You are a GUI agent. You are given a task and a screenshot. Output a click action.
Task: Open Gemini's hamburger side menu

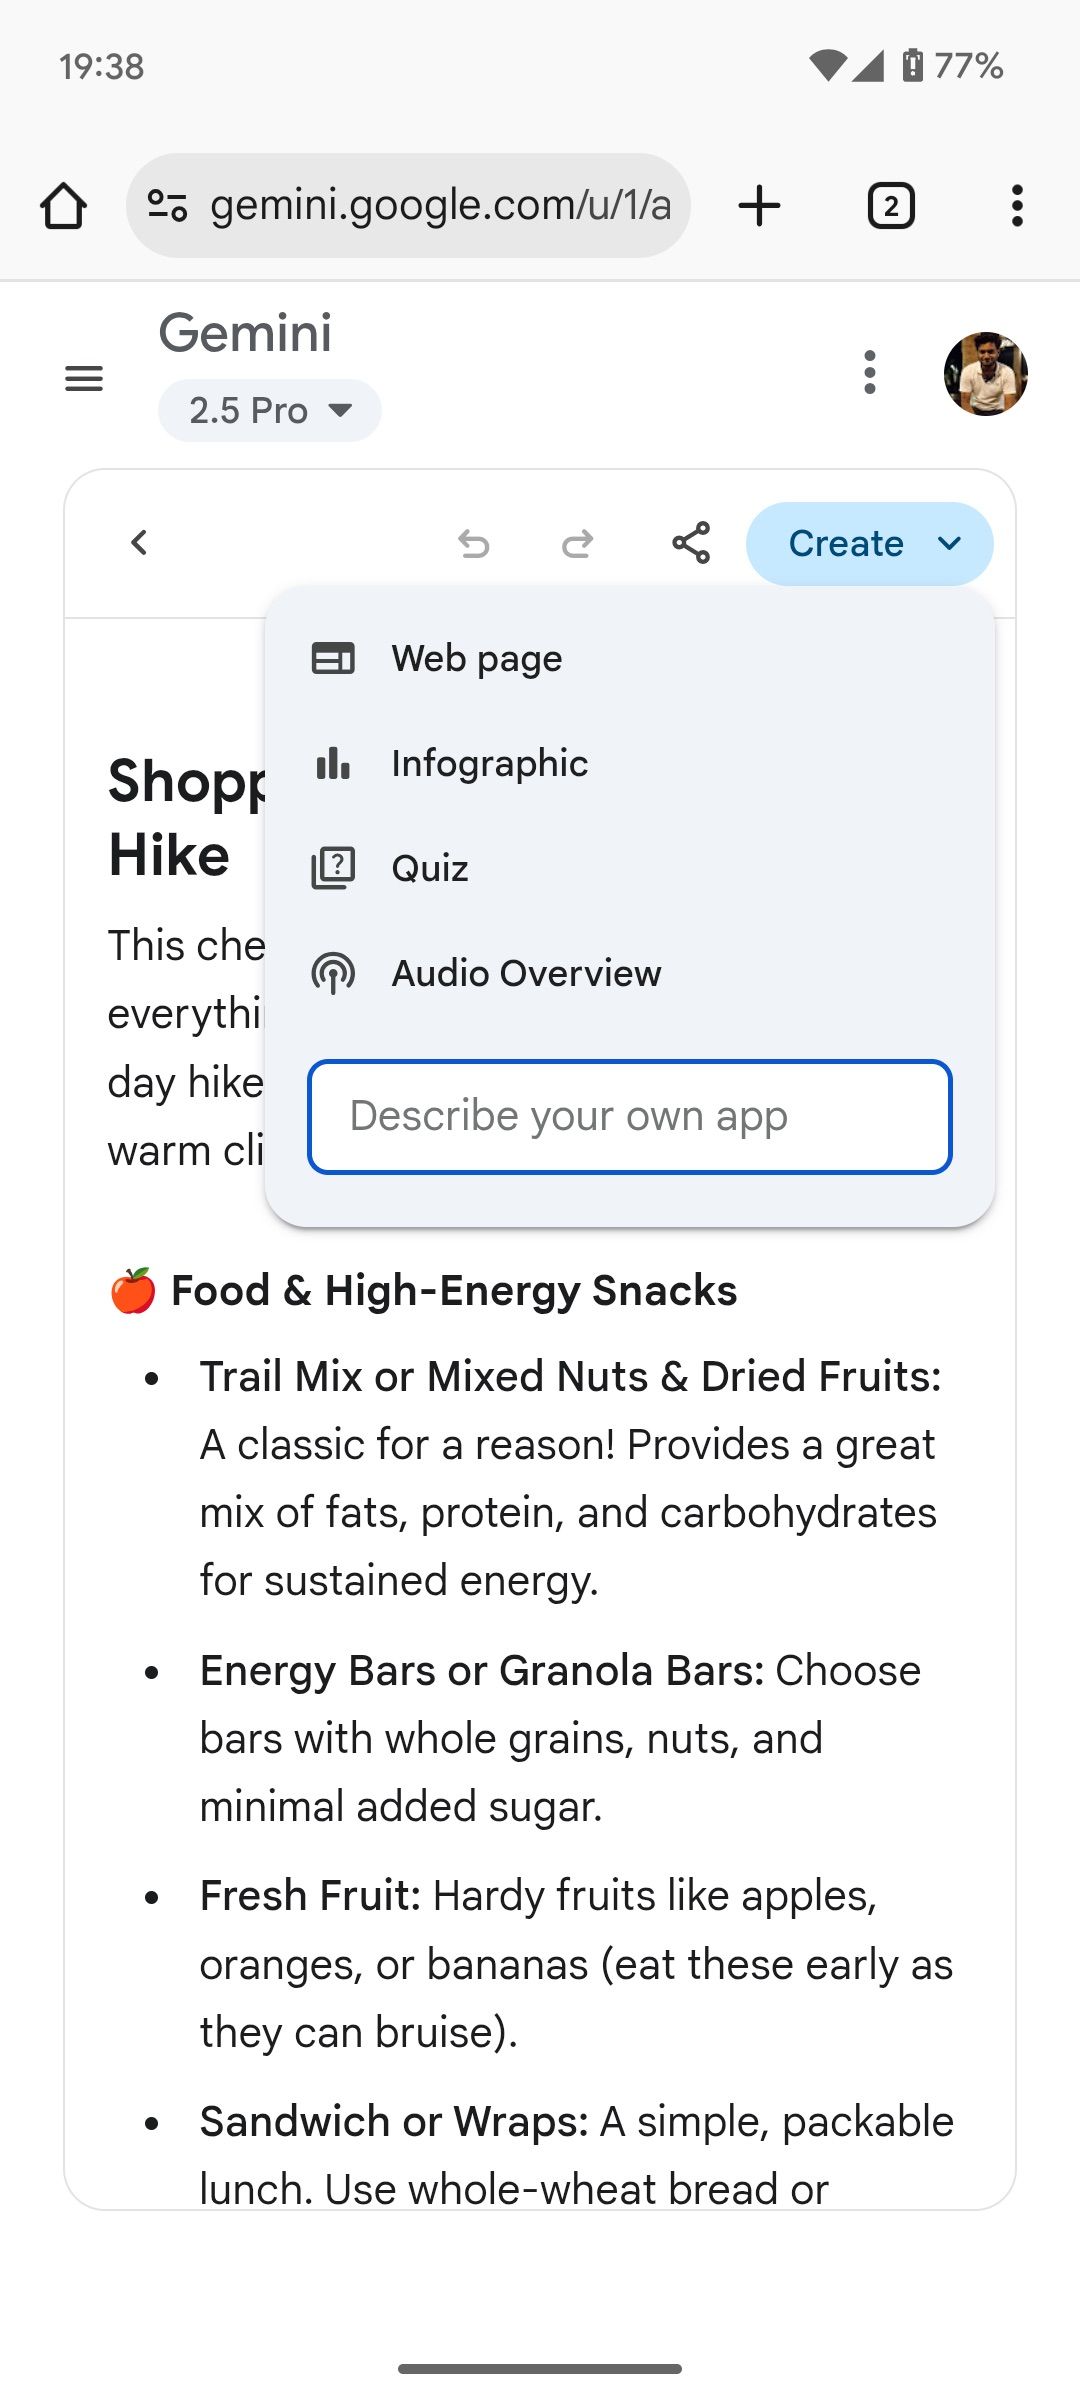click(84, 379)
